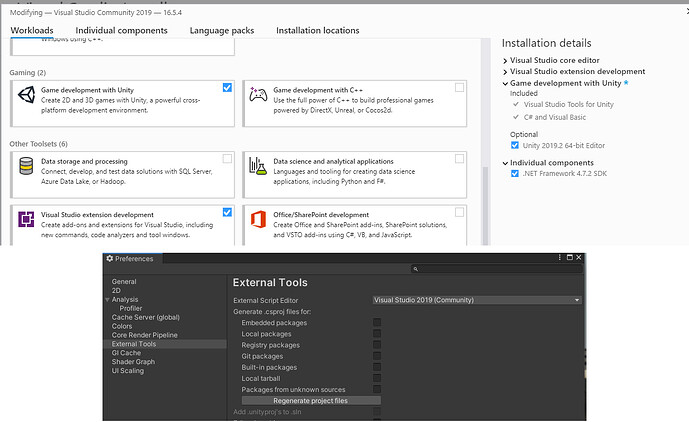Select Core Render Pipeline preference
The height and width of the screenshot is (422, 689).
(145, 335)
